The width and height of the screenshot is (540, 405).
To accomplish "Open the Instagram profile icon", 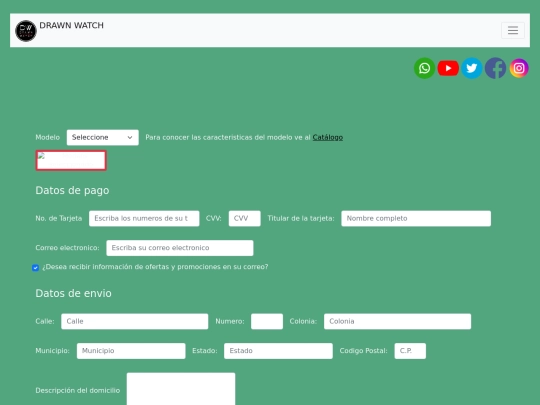I will [519, 68].
